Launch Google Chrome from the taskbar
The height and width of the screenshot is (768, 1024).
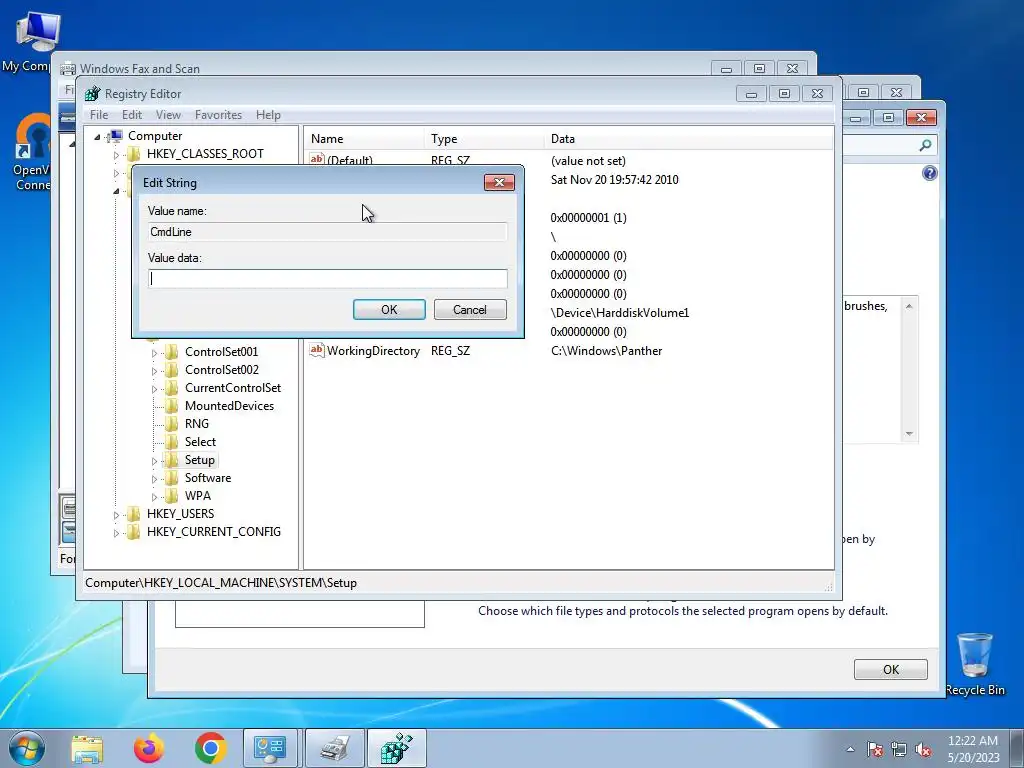[210, 748]
